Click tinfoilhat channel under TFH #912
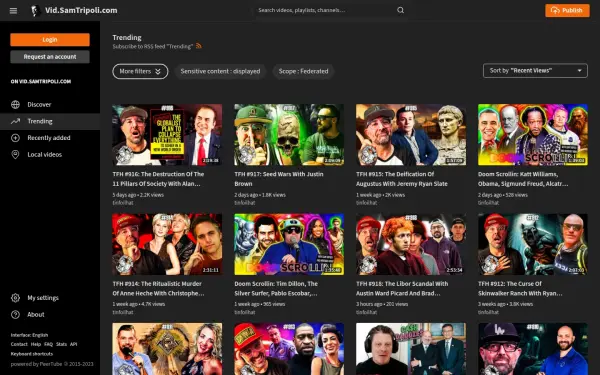The image size is (600, 375). [x=488, y=312]
